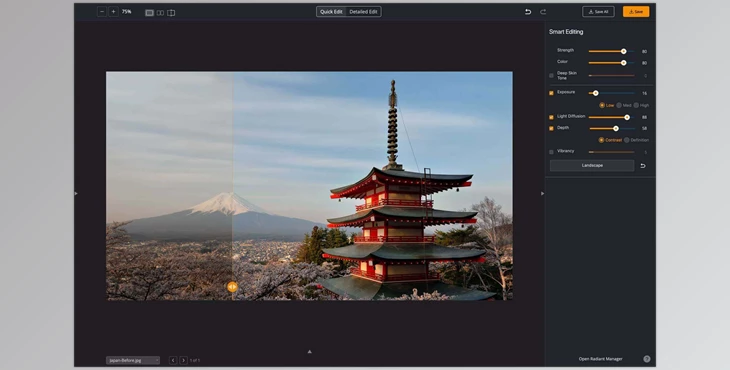Click the Strength slider handle
Screen dimensions: 730x370
click(x=623, y=51)
